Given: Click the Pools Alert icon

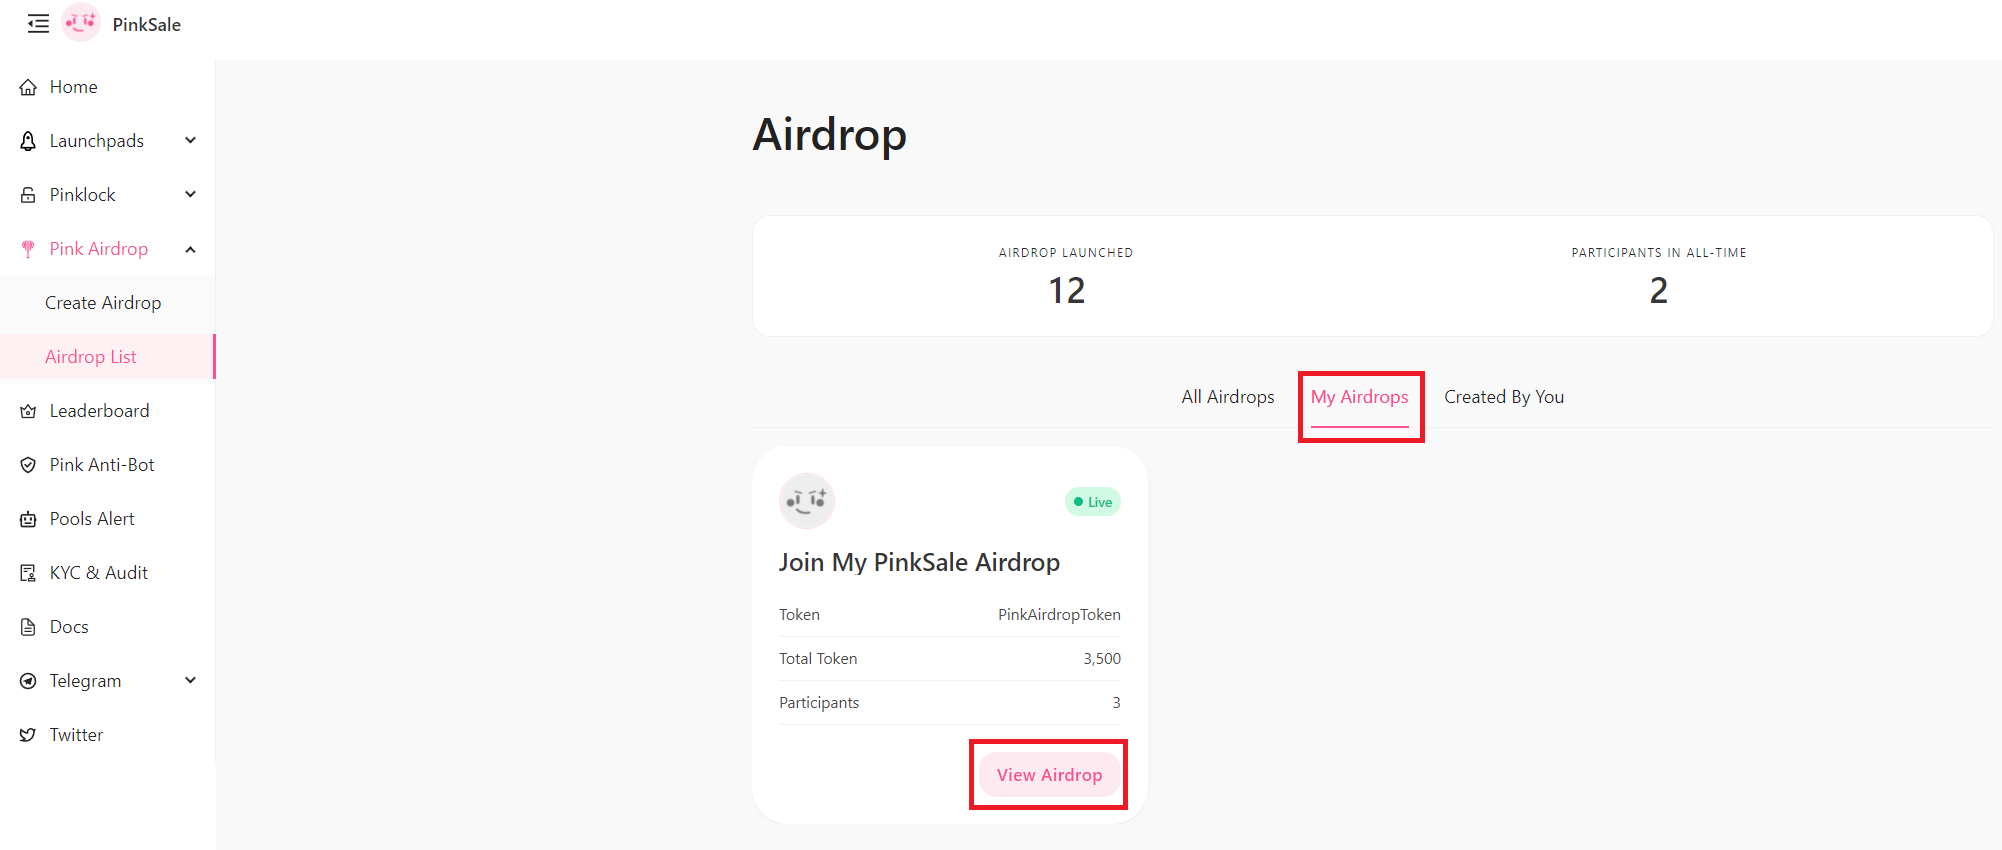Looking at the screenshot, I should [28, 518].
